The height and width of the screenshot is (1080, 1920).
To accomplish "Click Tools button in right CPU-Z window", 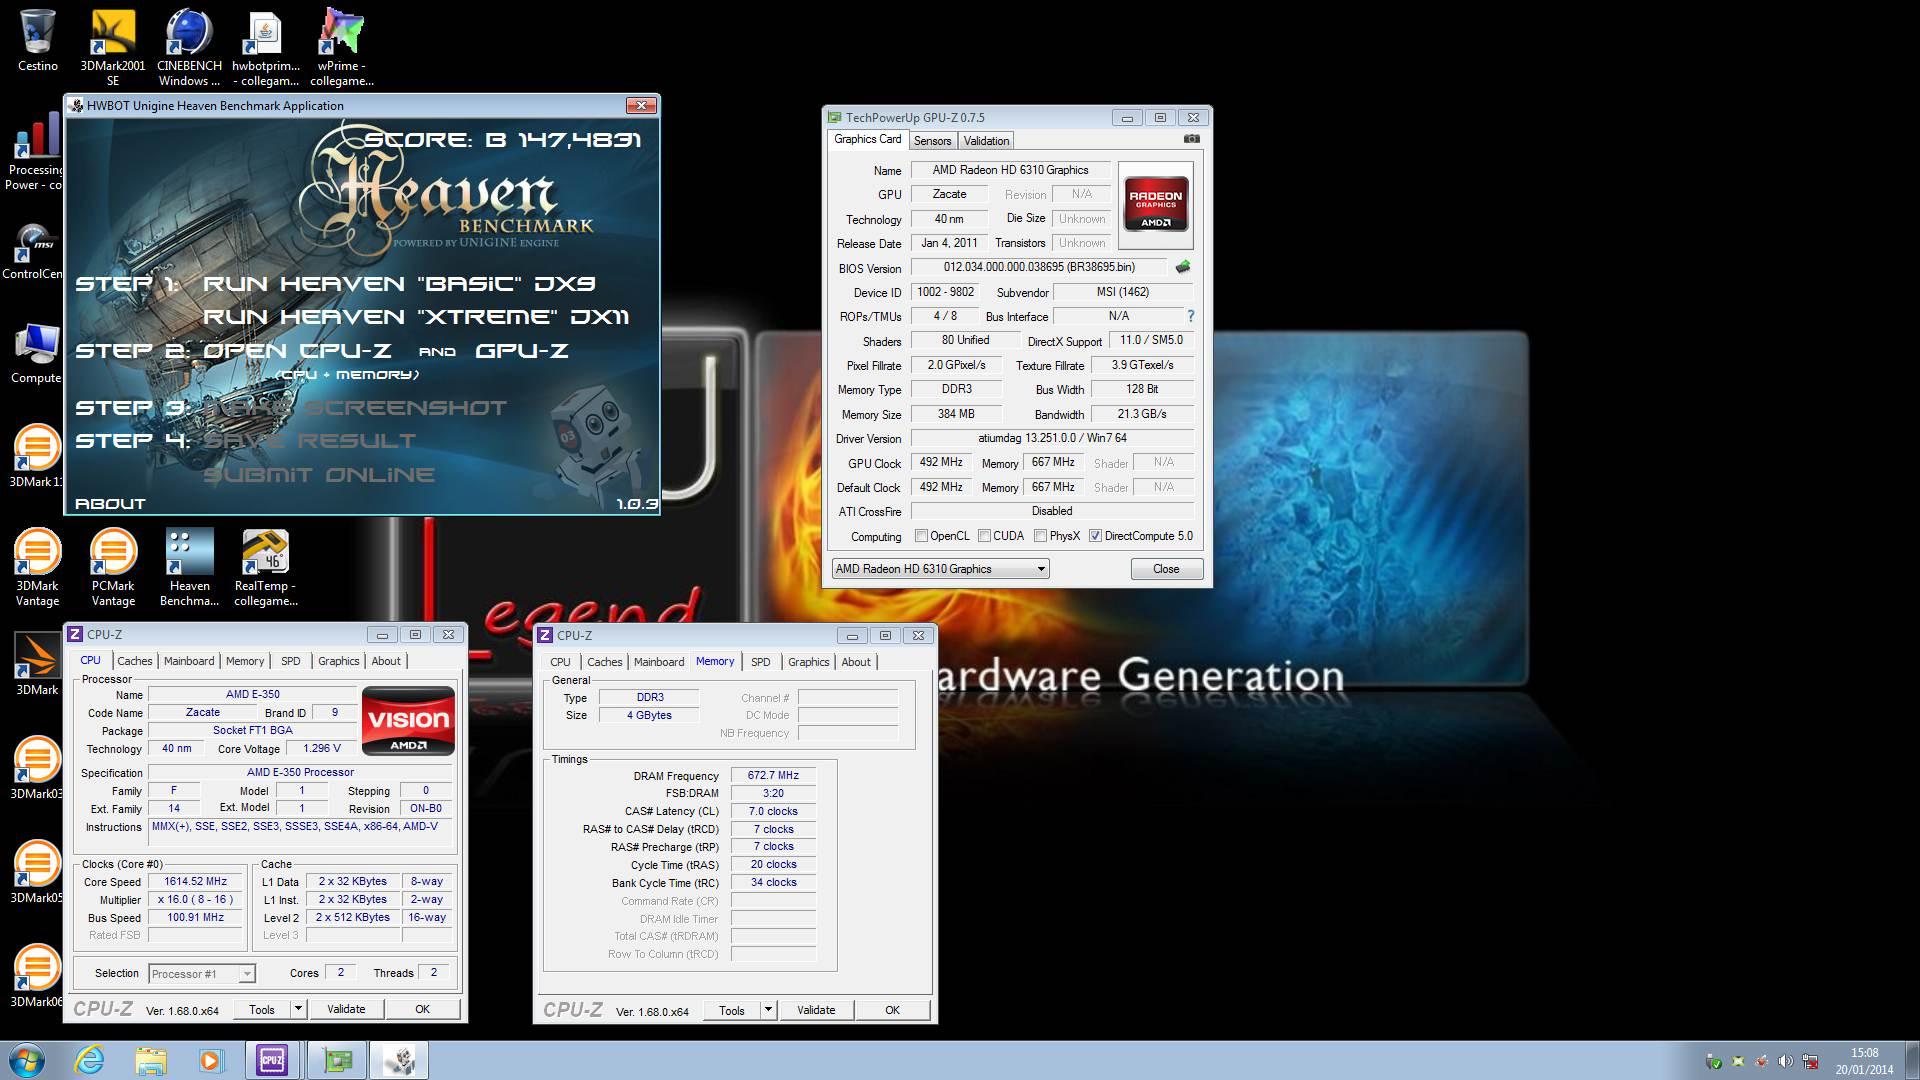I will (732, 1010).
